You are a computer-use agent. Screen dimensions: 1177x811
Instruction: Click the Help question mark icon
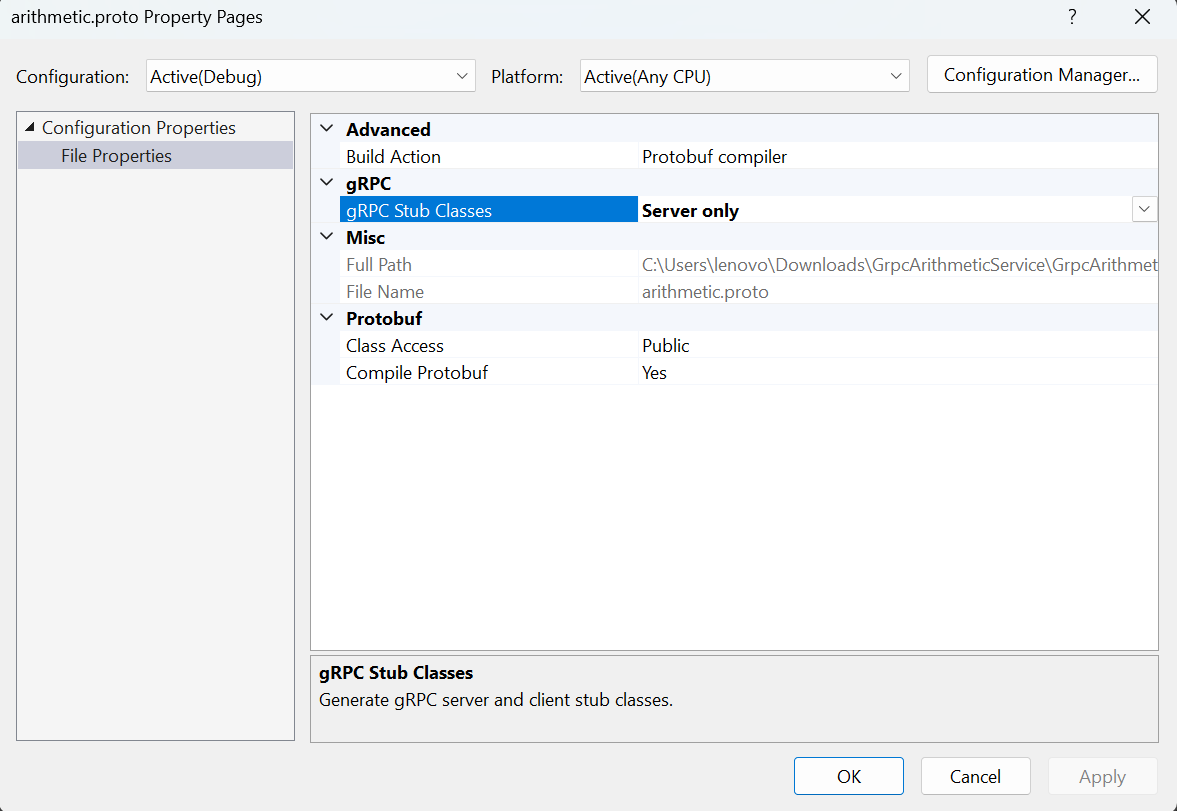click(1072, 17)
